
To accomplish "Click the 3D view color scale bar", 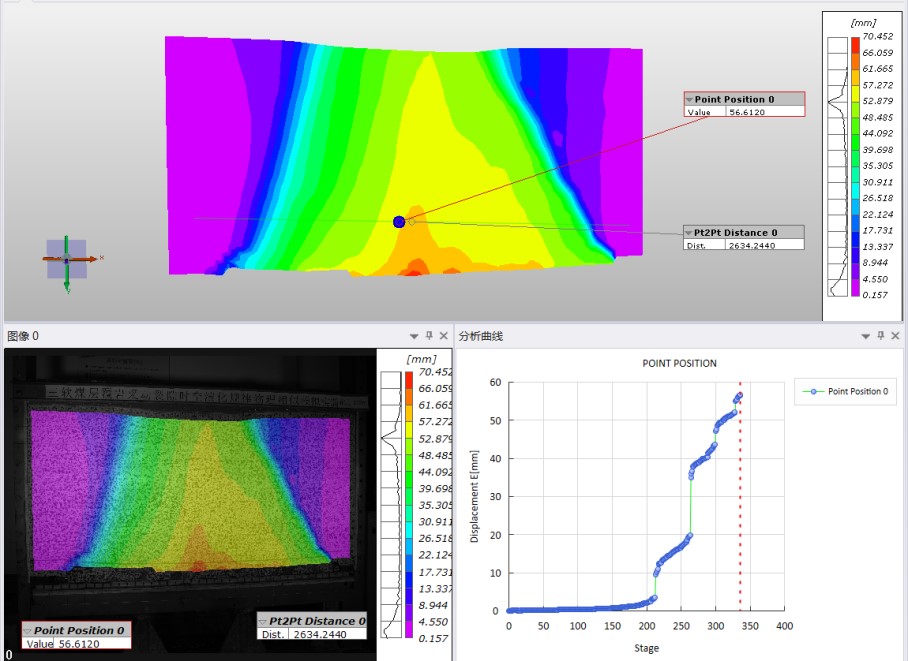I will coord(855,165).
